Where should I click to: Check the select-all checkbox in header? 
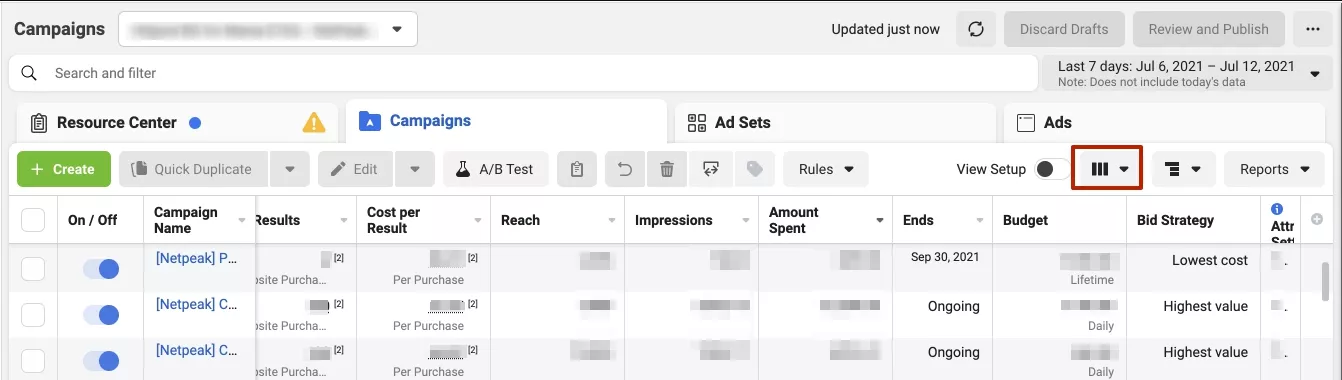[33, 220]
